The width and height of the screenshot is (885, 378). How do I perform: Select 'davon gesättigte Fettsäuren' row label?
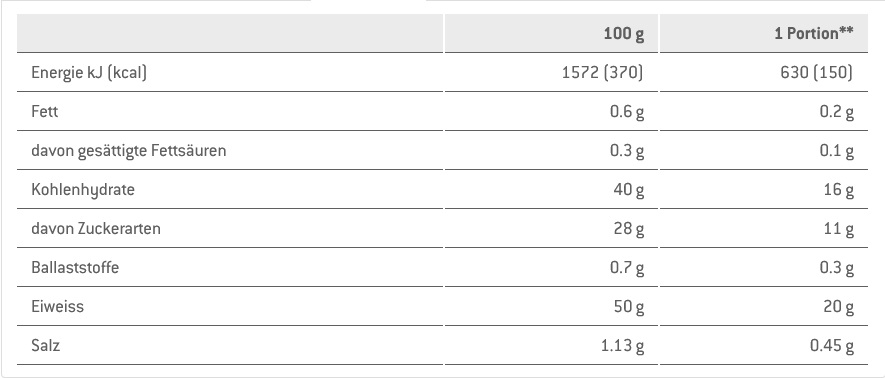pyautogui.click(x=129, y=151)
